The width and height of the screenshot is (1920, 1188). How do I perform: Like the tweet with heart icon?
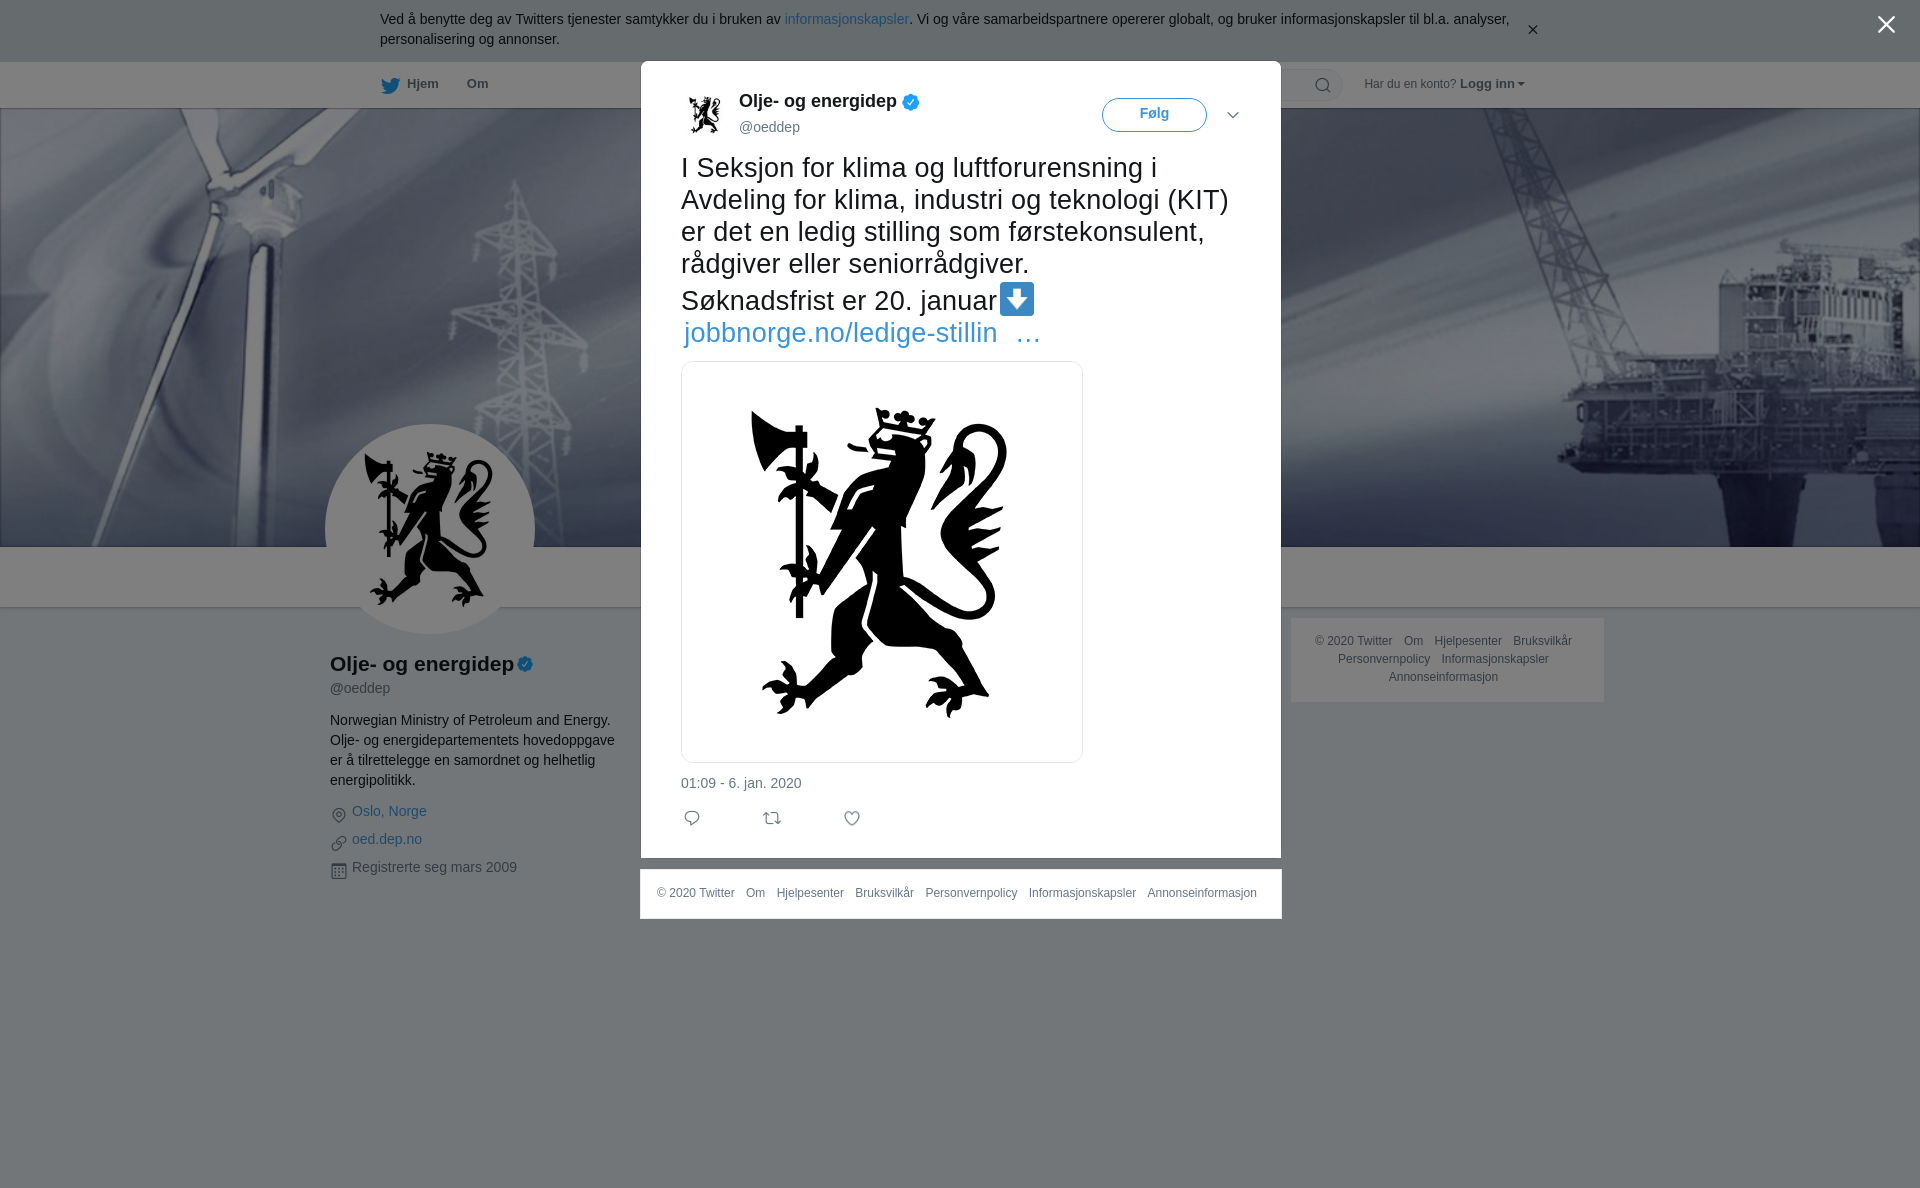[852, 818]
